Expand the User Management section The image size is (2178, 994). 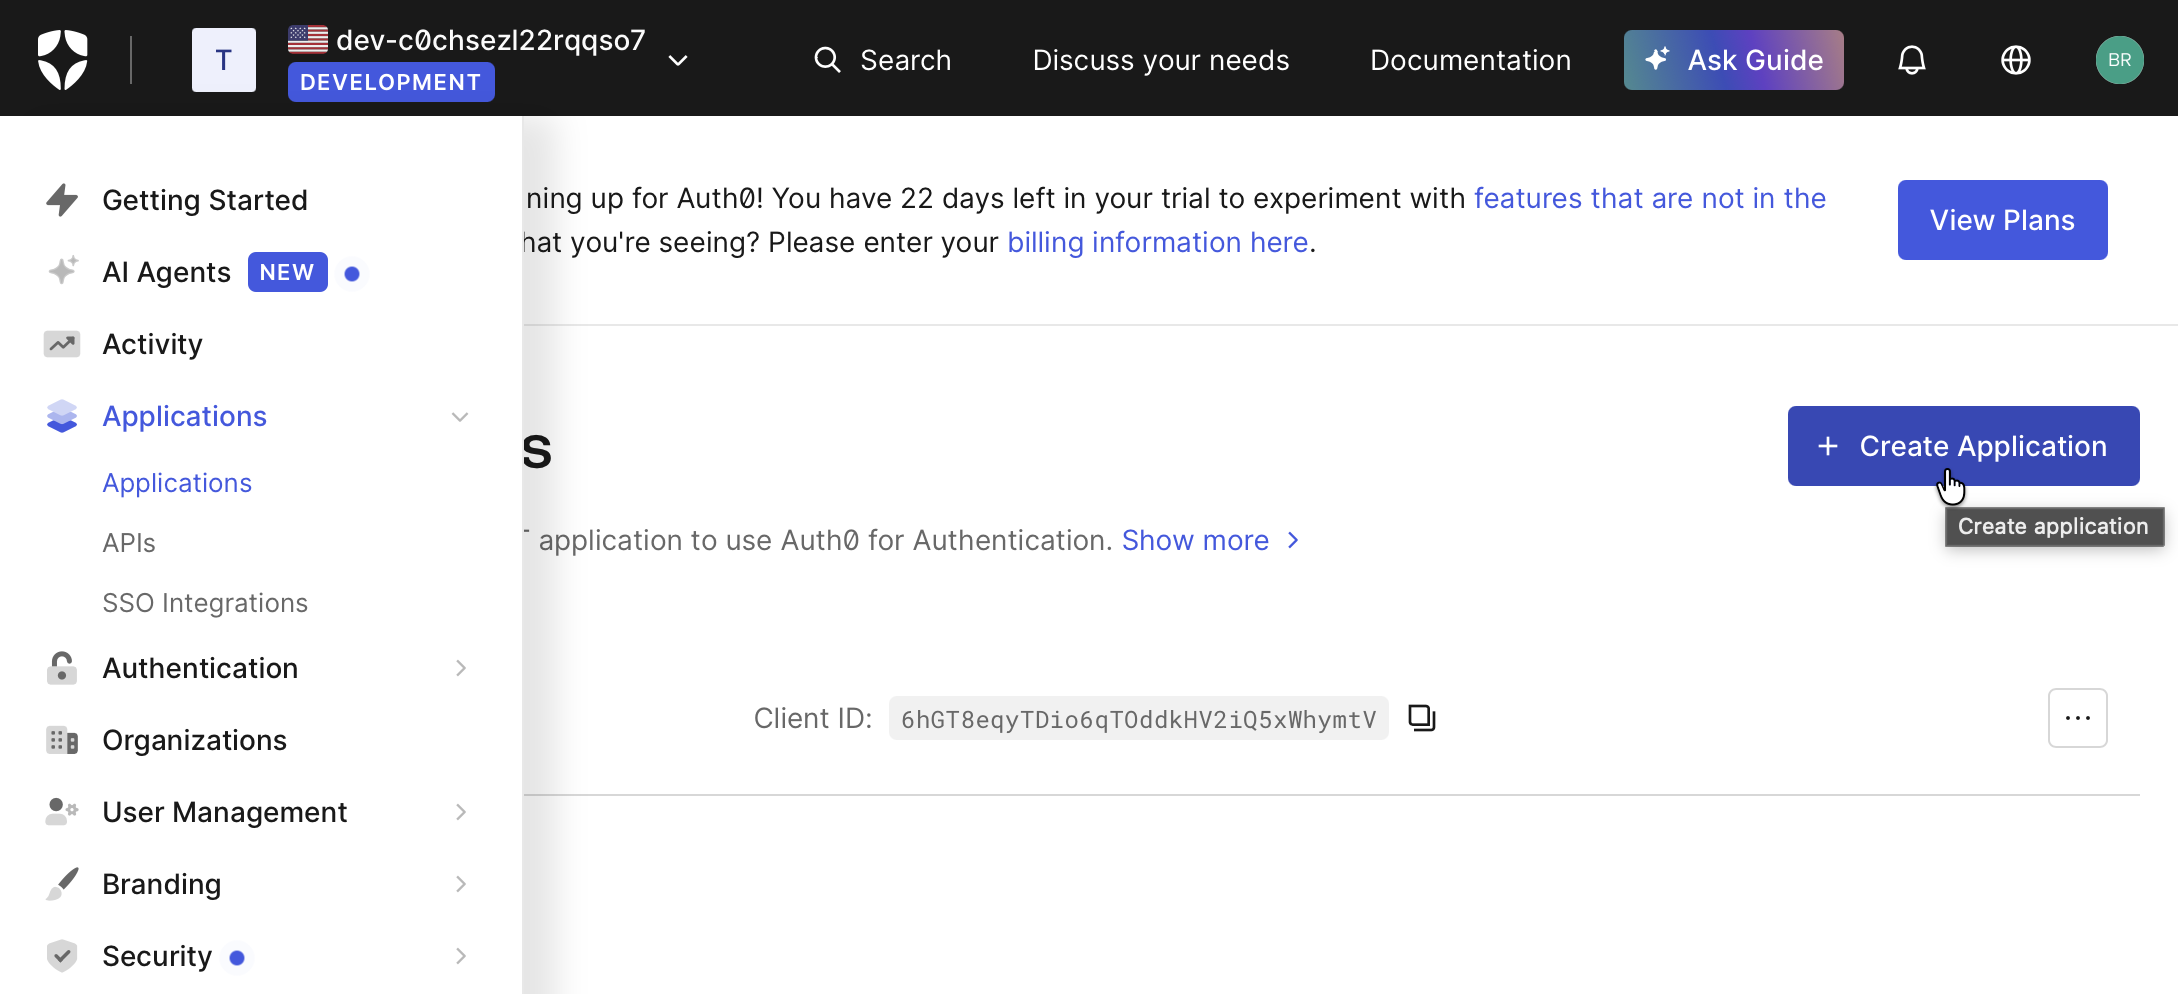click(459, 812)
